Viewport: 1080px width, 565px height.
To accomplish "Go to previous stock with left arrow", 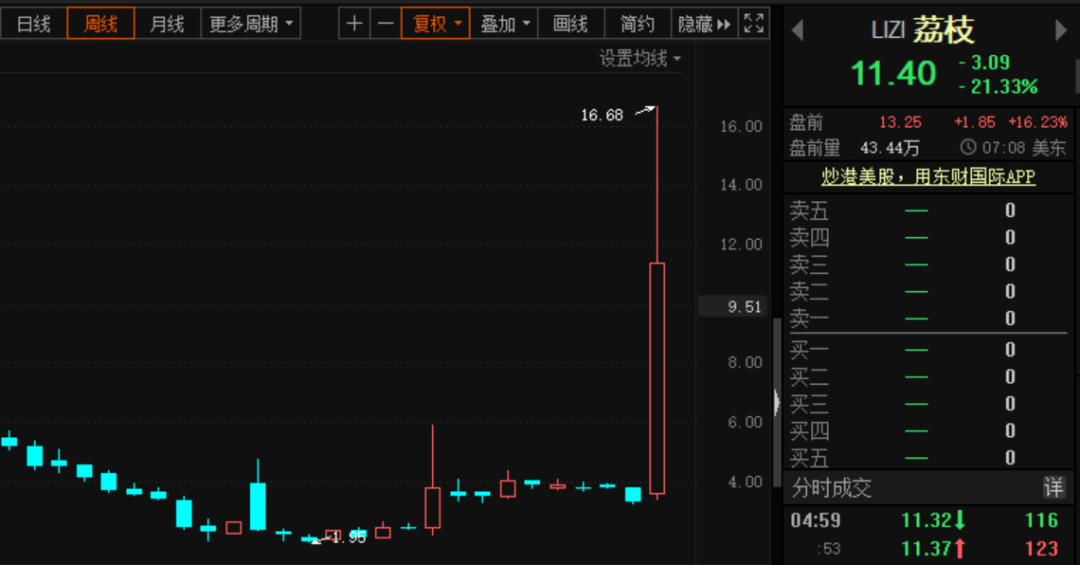I will click(798, 30).
